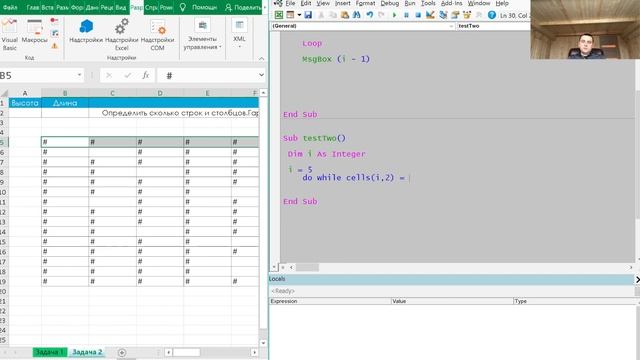The height and width of the screenshot is (360, 640).
Task: Click the Помощник help search button
Action: [x=204, y=7]
